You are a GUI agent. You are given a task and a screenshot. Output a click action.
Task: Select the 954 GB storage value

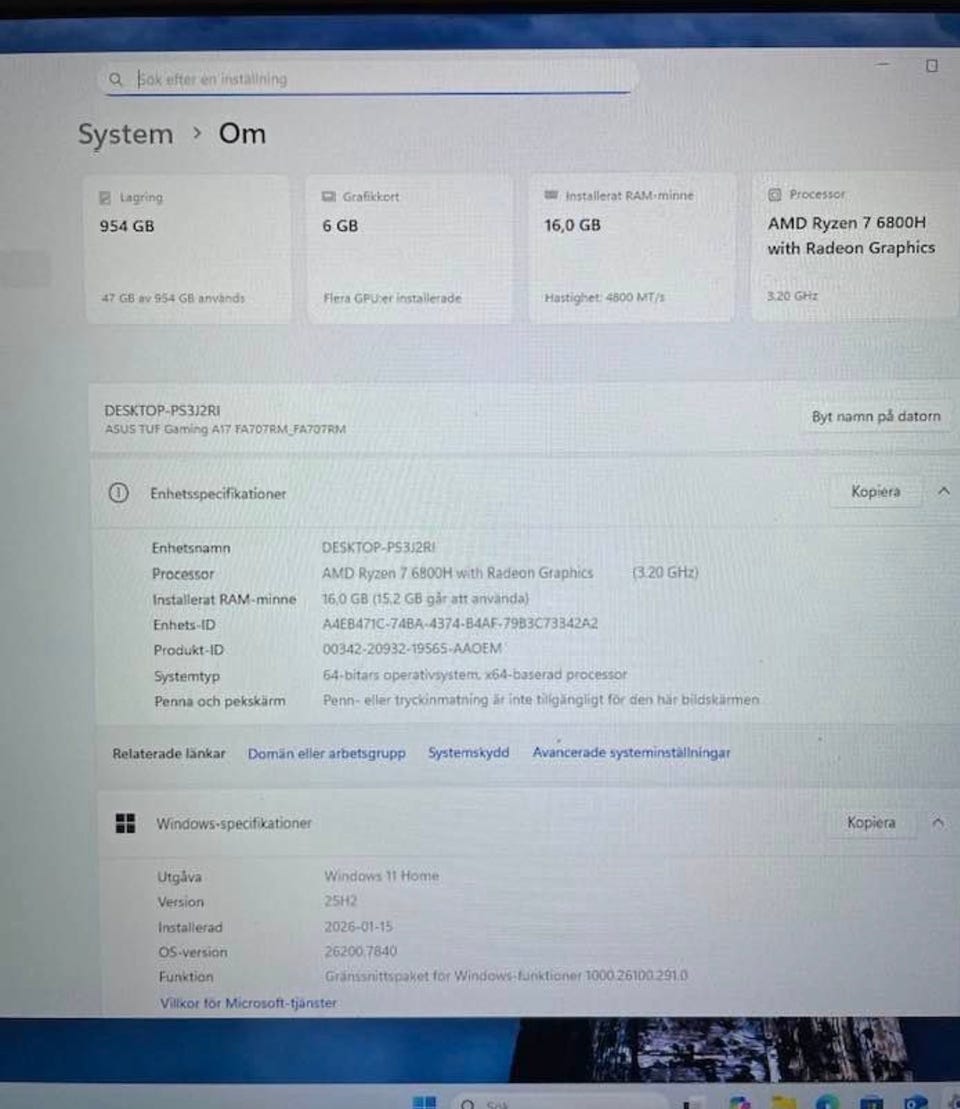(x=127, y=226)
